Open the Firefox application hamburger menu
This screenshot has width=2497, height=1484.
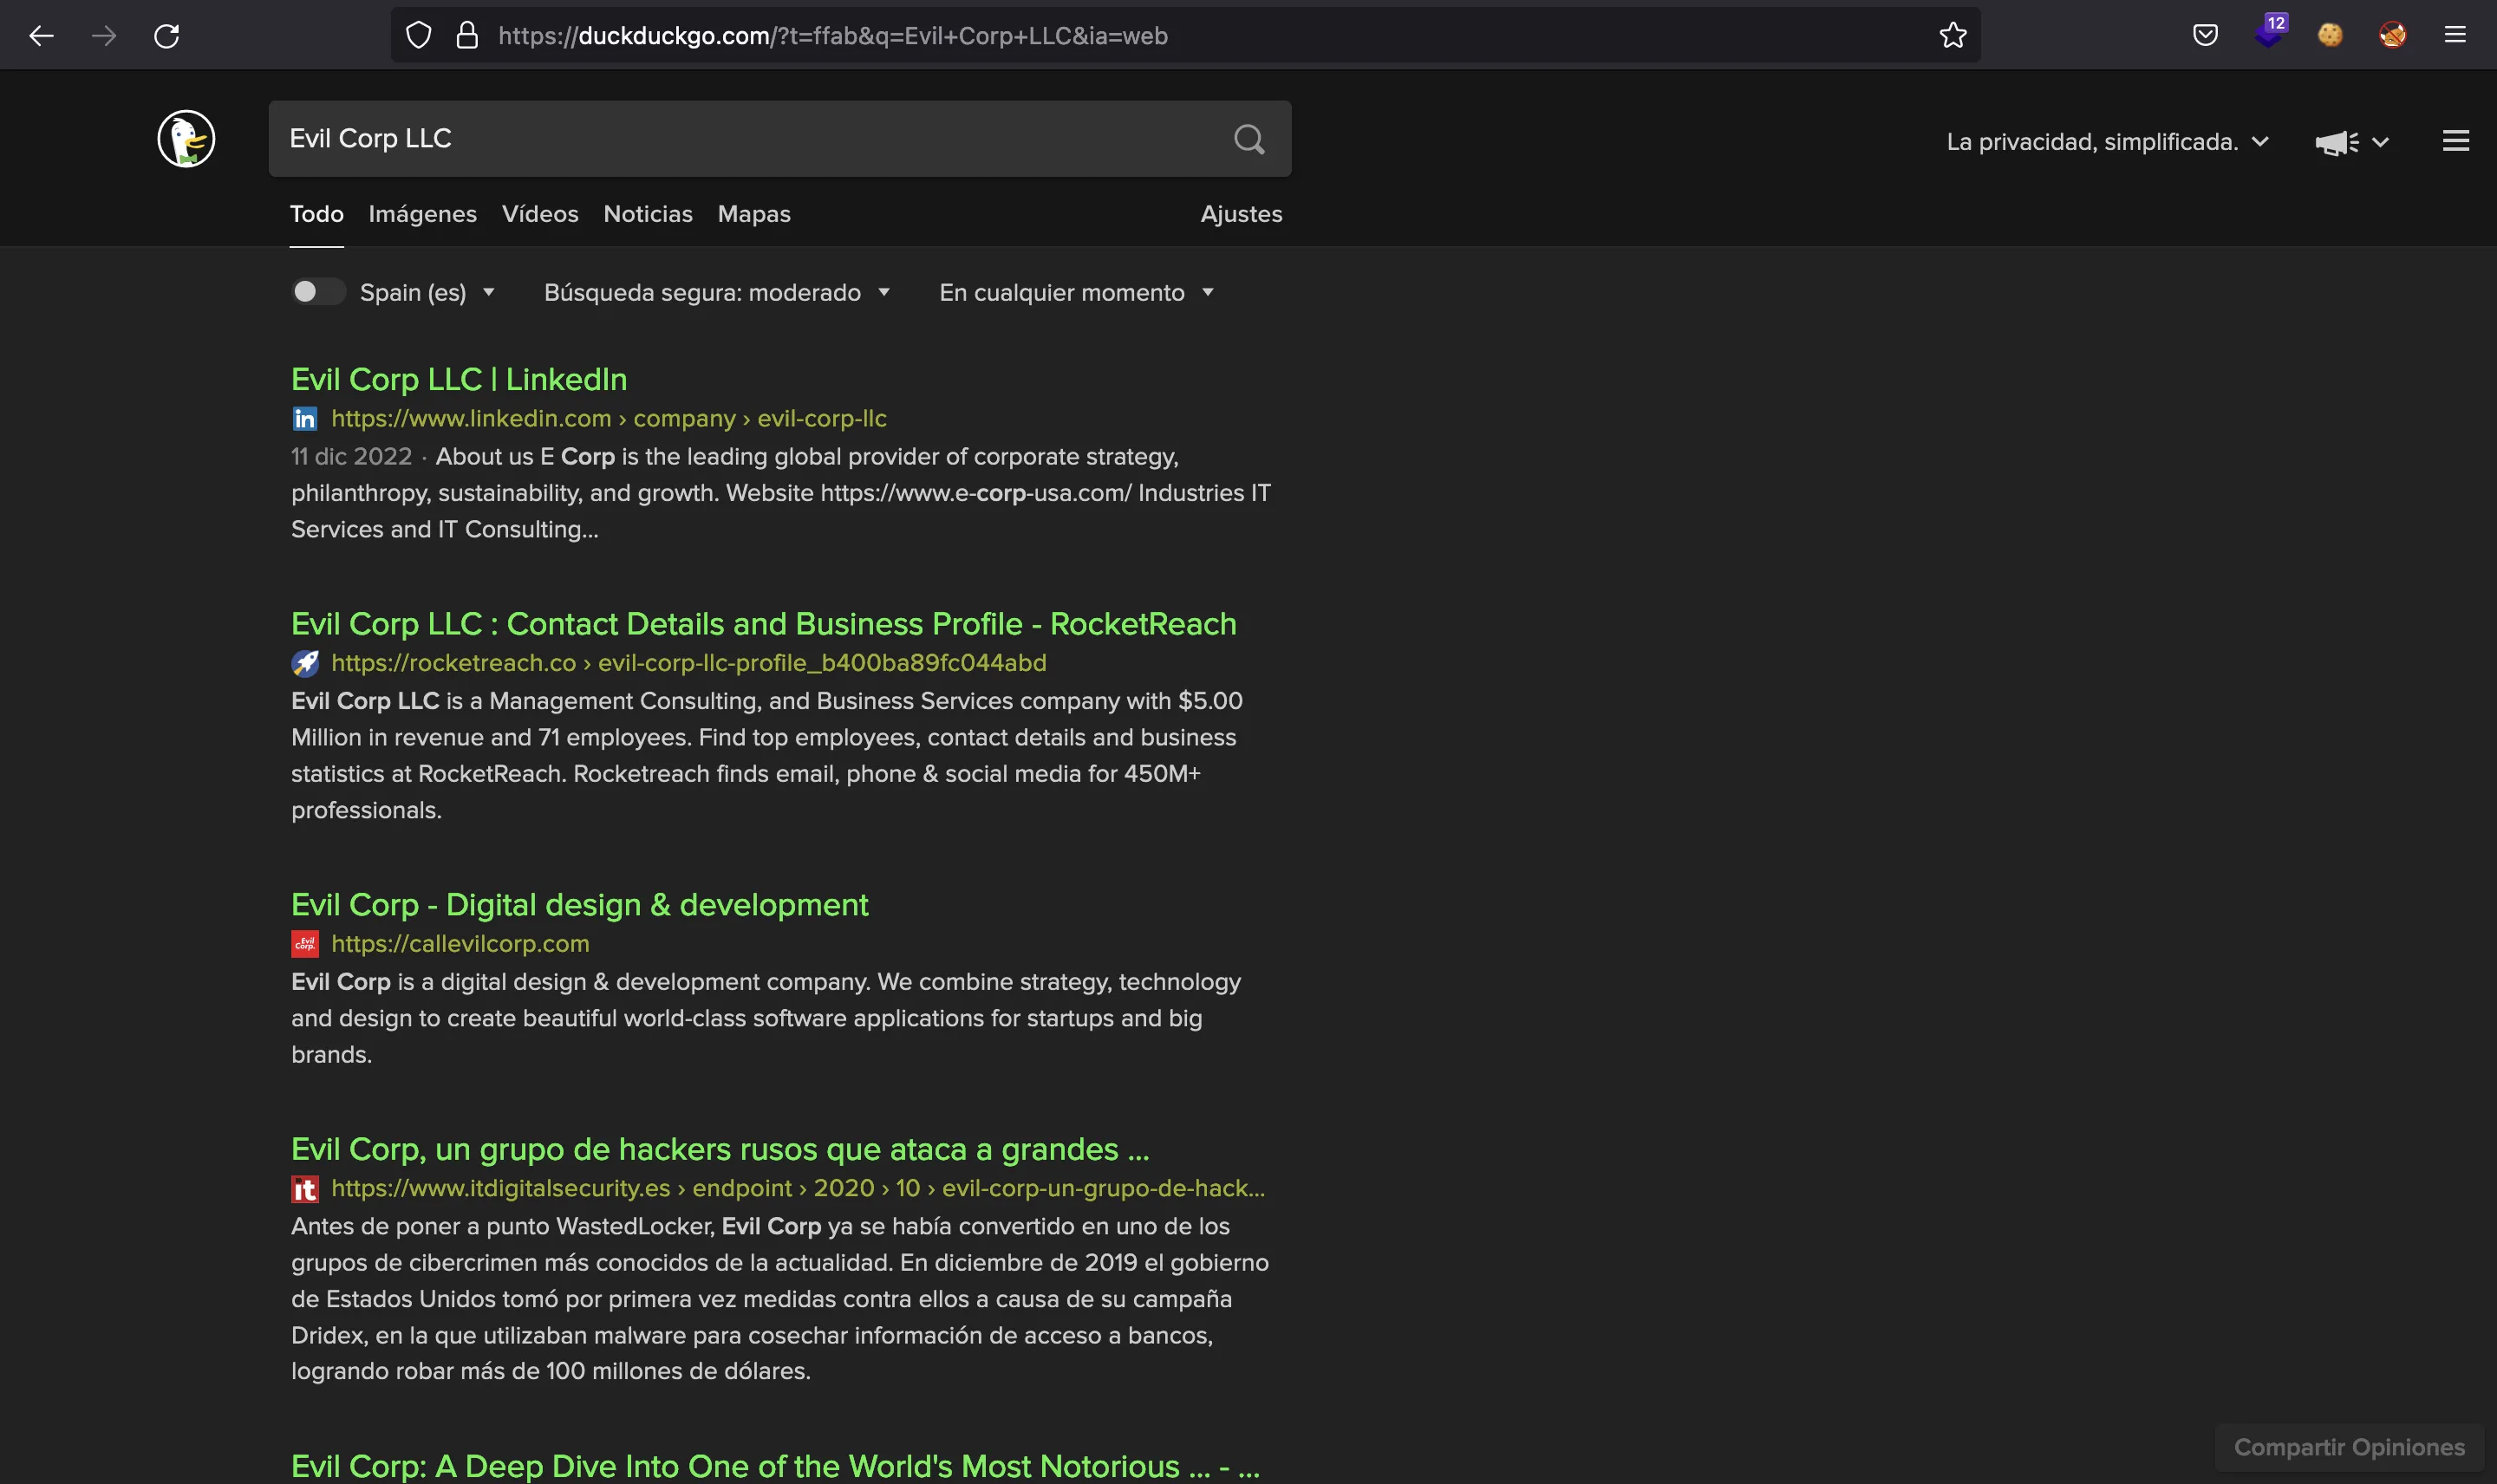tap(2455, 36)
